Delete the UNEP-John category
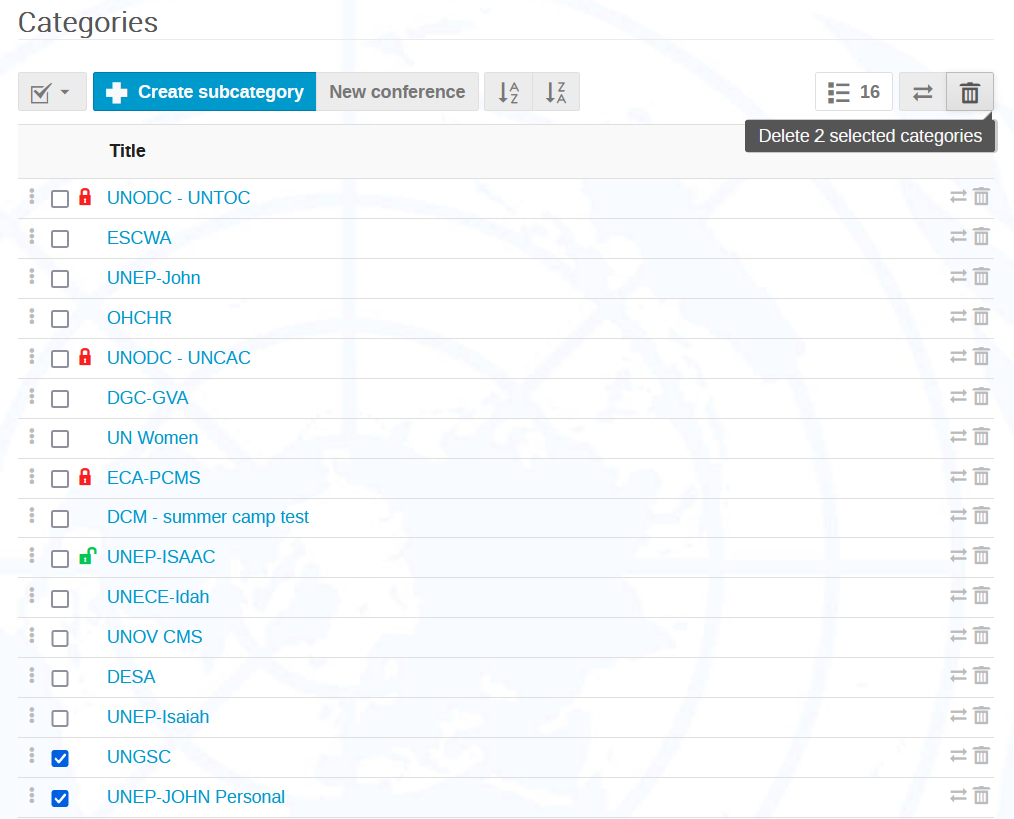 click(x=982, y=277)
